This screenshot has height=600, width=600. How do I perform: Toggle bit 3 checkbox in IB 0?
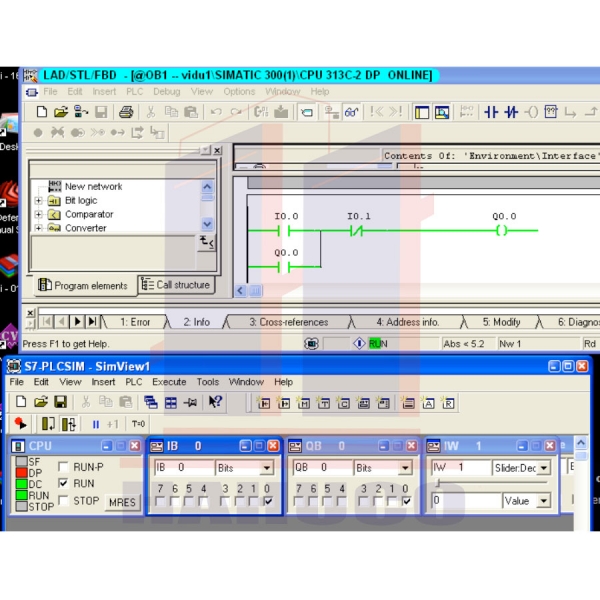[x=225, y=501]
